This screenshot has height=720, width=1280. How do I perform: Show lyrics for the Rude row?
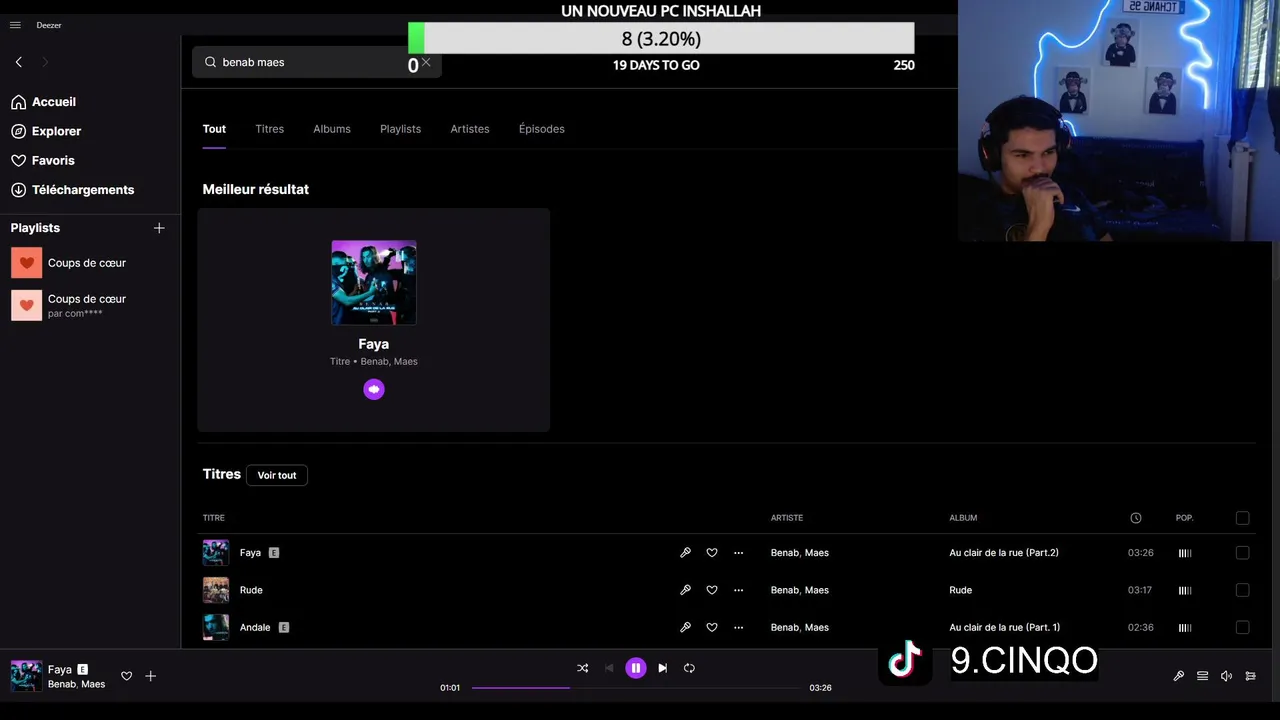tap(685, 590)
